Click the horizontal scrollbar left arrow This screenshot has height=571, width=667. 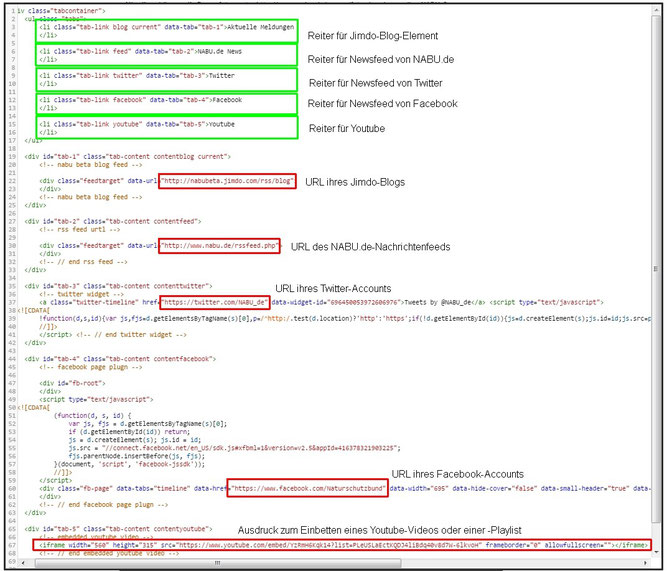coord(23,562)
